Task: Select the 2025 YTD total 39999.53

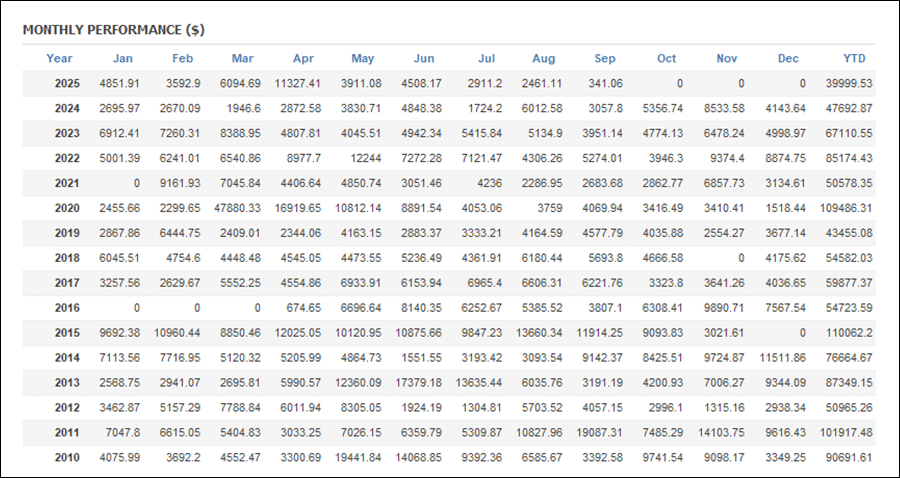Action: tap(847, 83)
